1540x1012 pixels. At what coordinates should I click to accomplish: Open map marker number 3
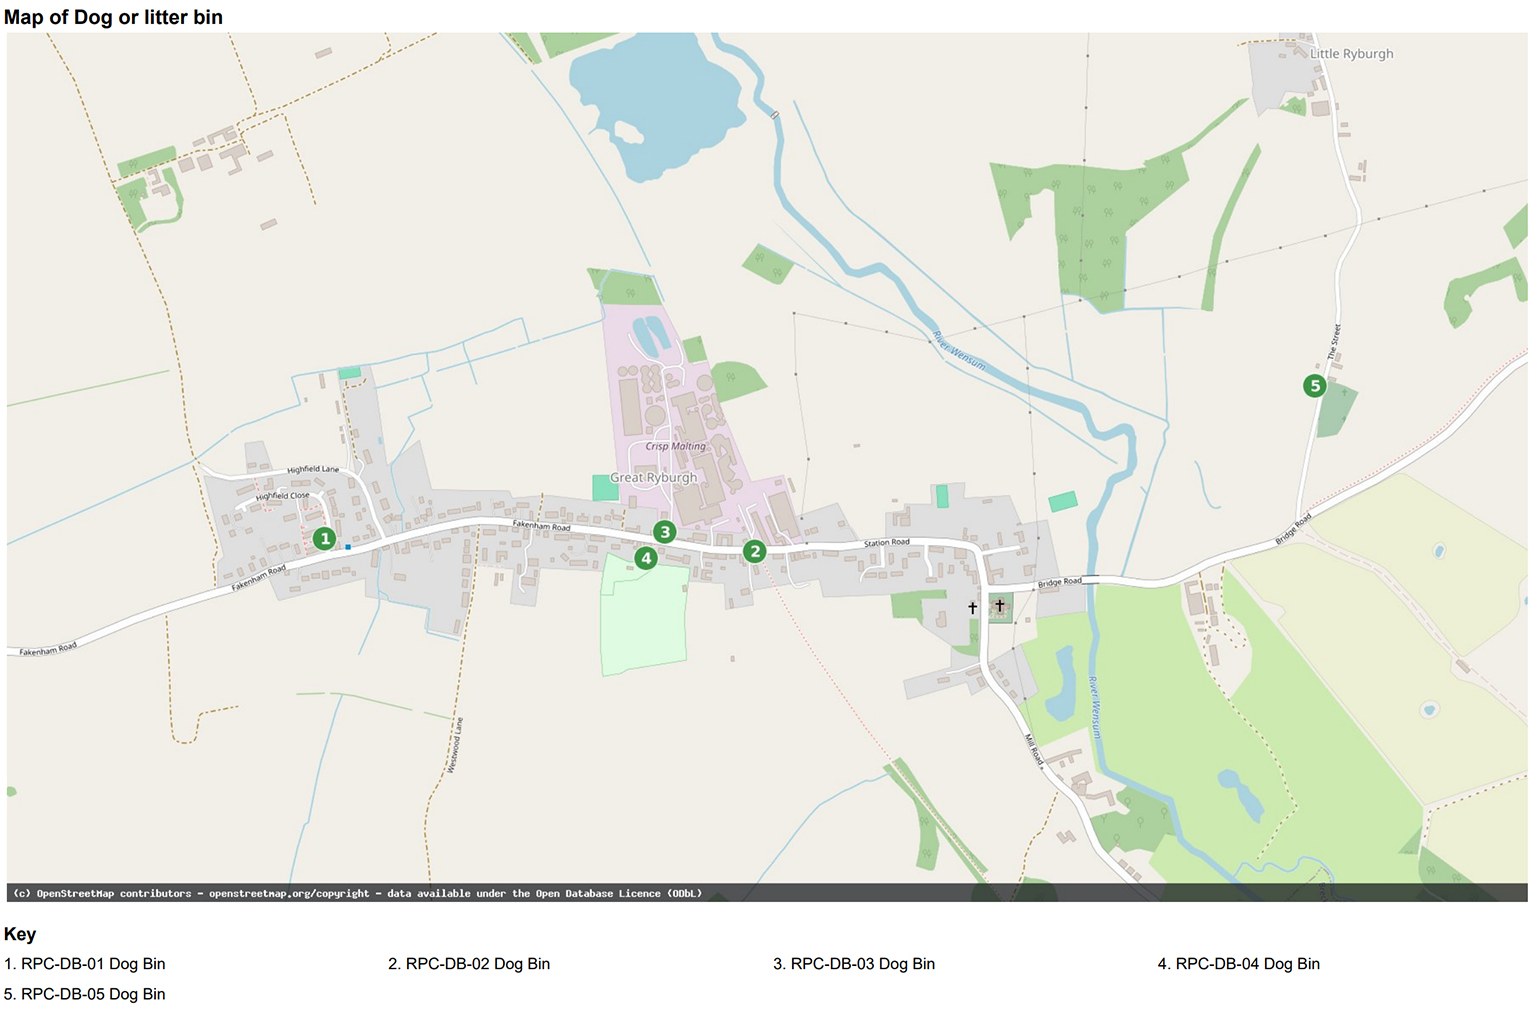(665, 532)
